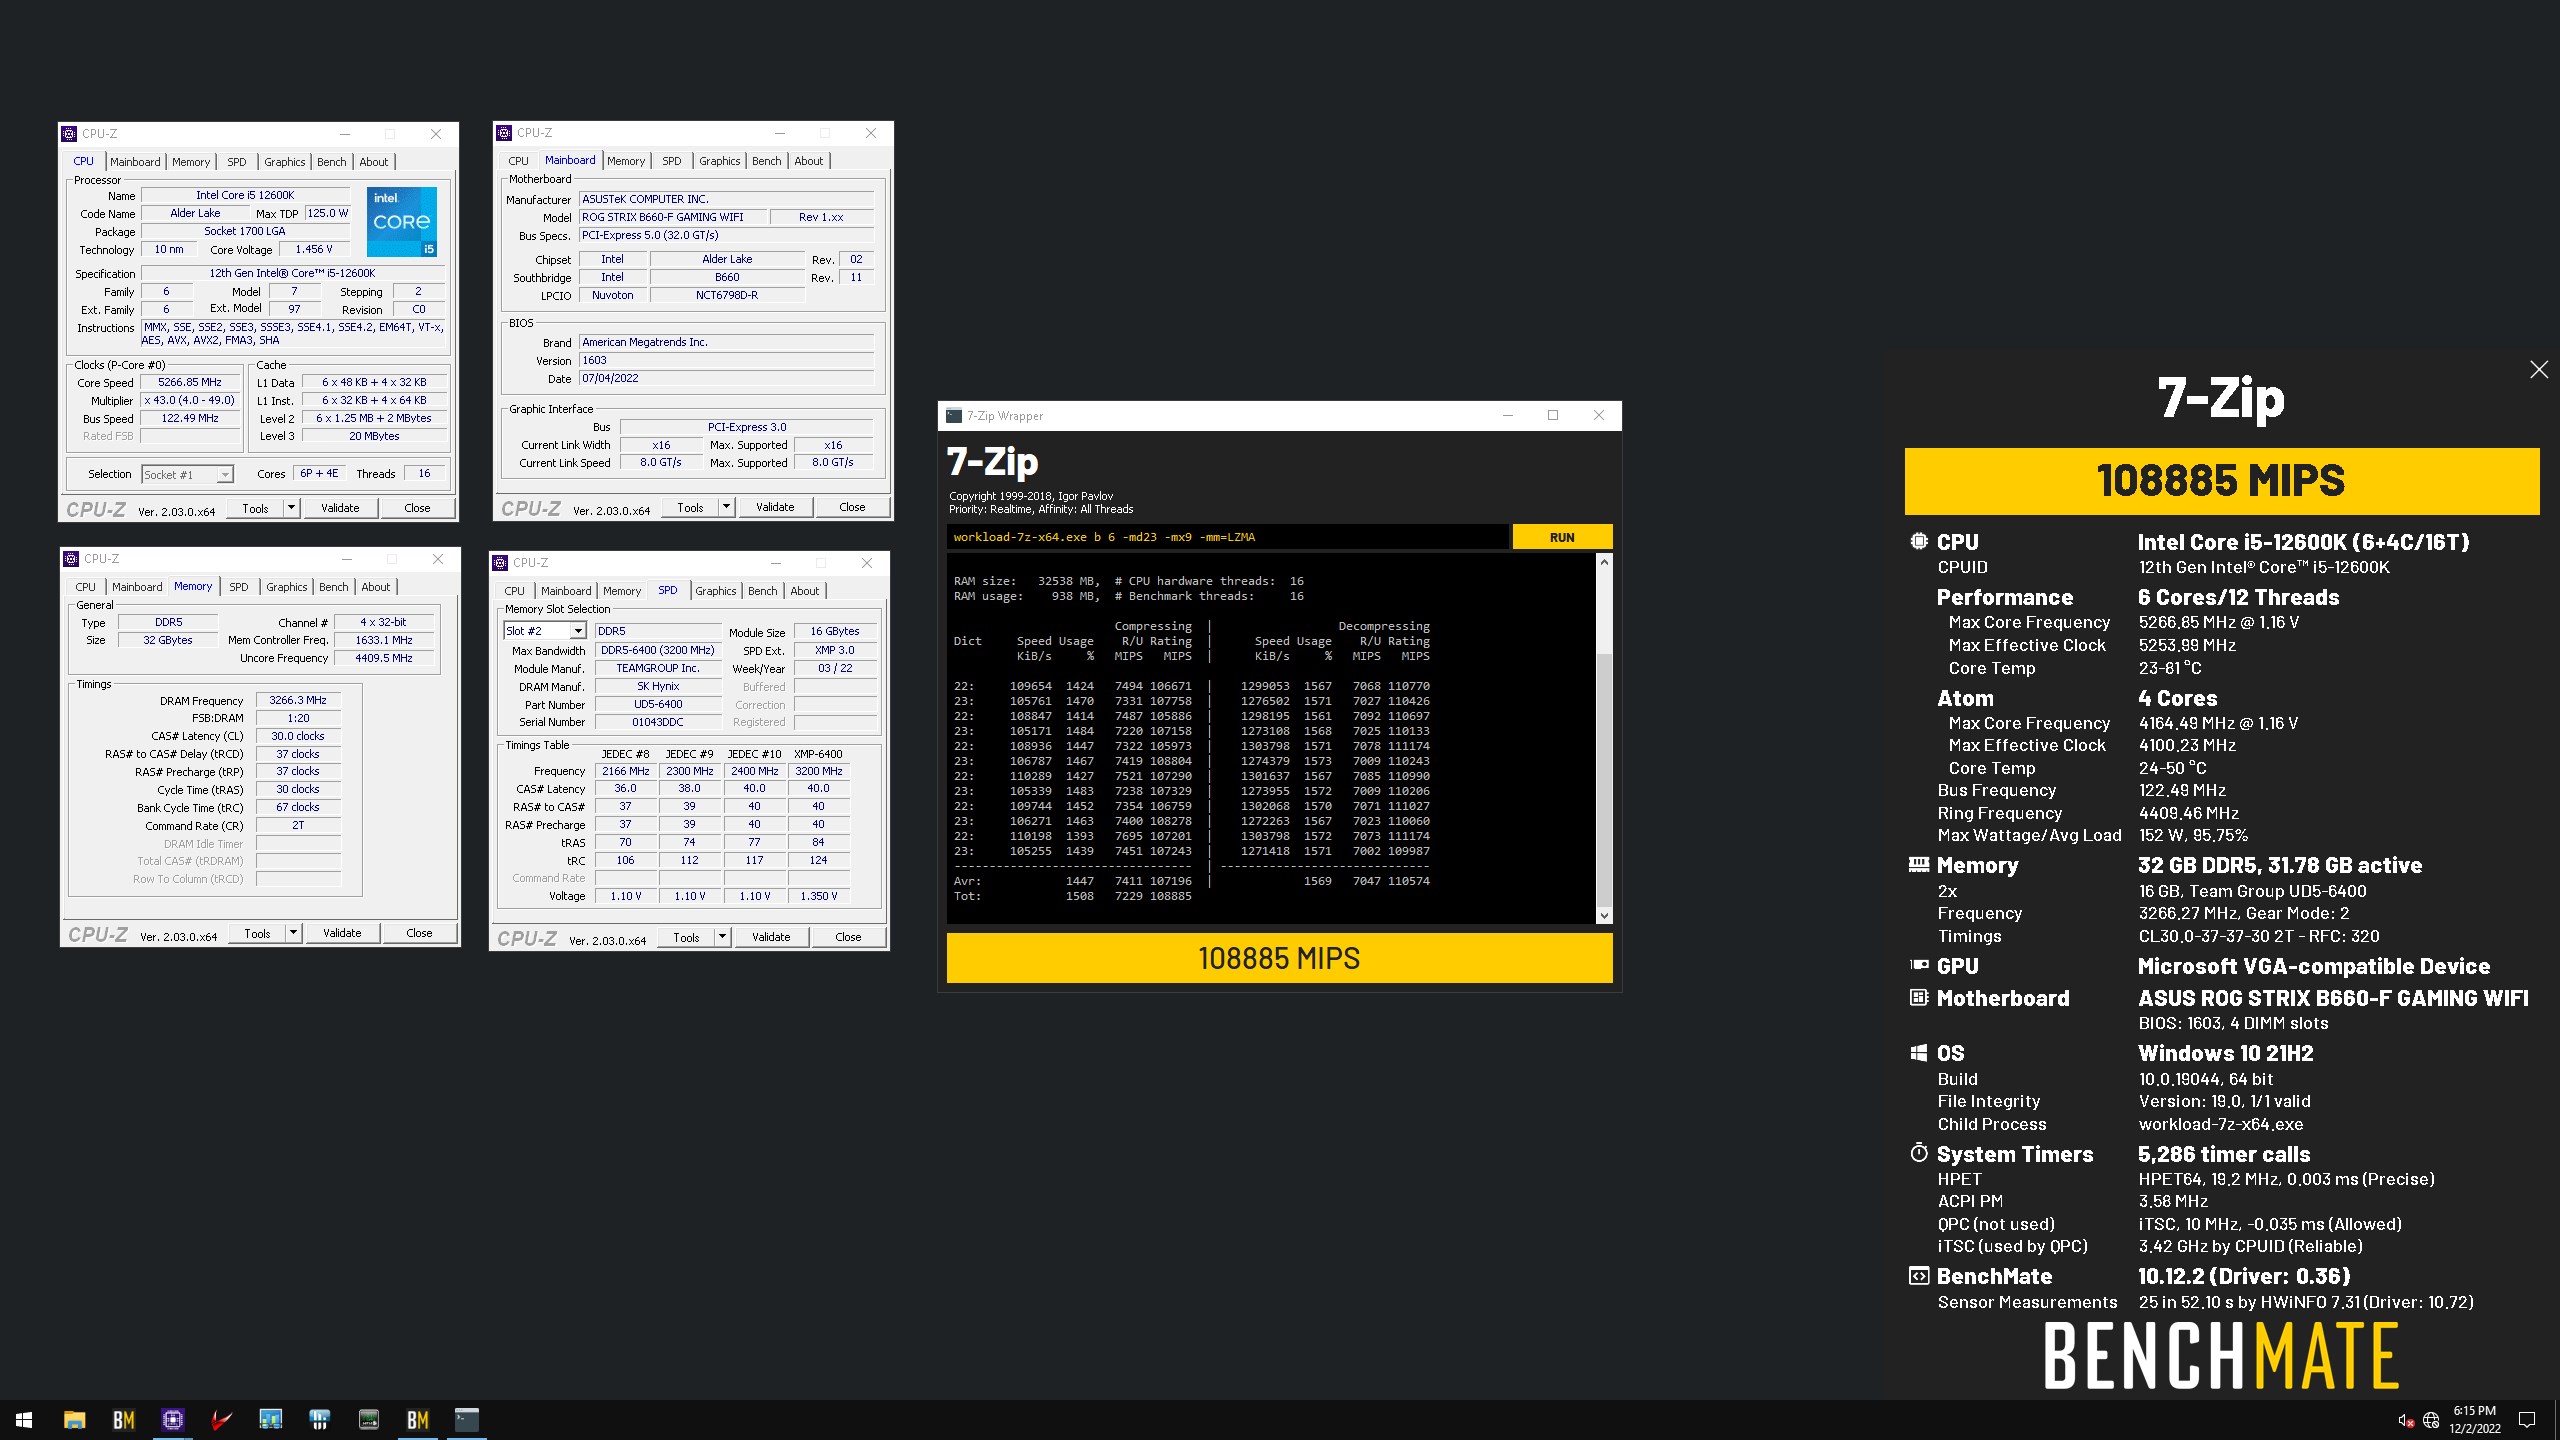Expand Tools arrow in CPU-Z Mainboard window
Screen dimensions: 2560x1440
tap(726, 507)
